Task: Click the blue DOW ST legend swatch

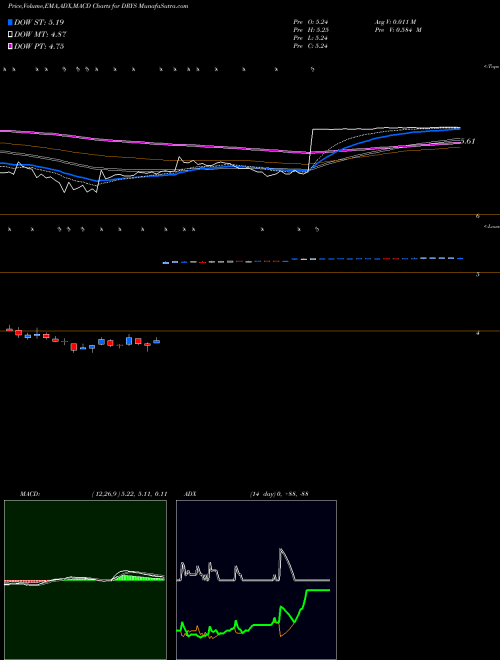Action: 11,22
